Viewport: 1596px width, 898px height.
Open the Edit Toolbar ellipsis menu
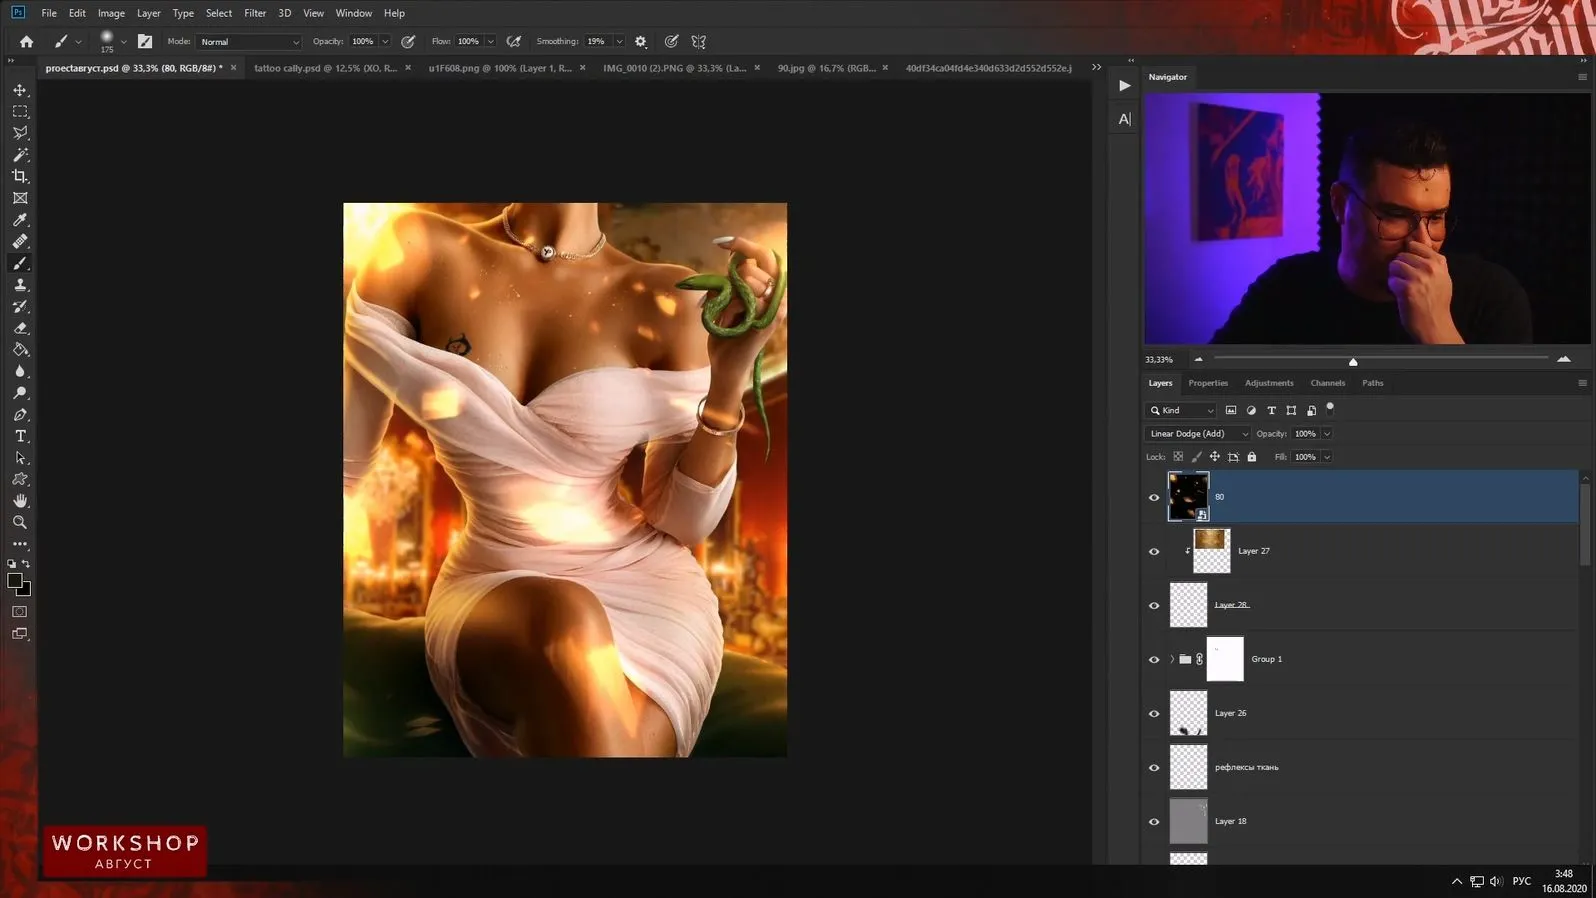coord(20,544)
